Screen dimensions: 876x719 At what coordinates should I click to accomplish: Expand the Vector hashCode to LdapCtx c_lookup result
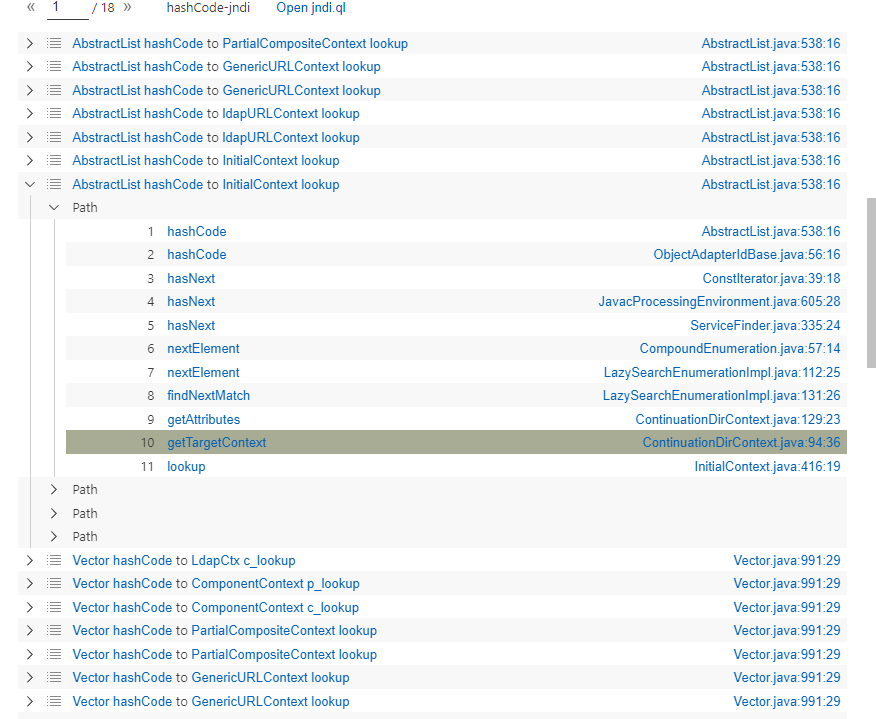coord(30,561)
